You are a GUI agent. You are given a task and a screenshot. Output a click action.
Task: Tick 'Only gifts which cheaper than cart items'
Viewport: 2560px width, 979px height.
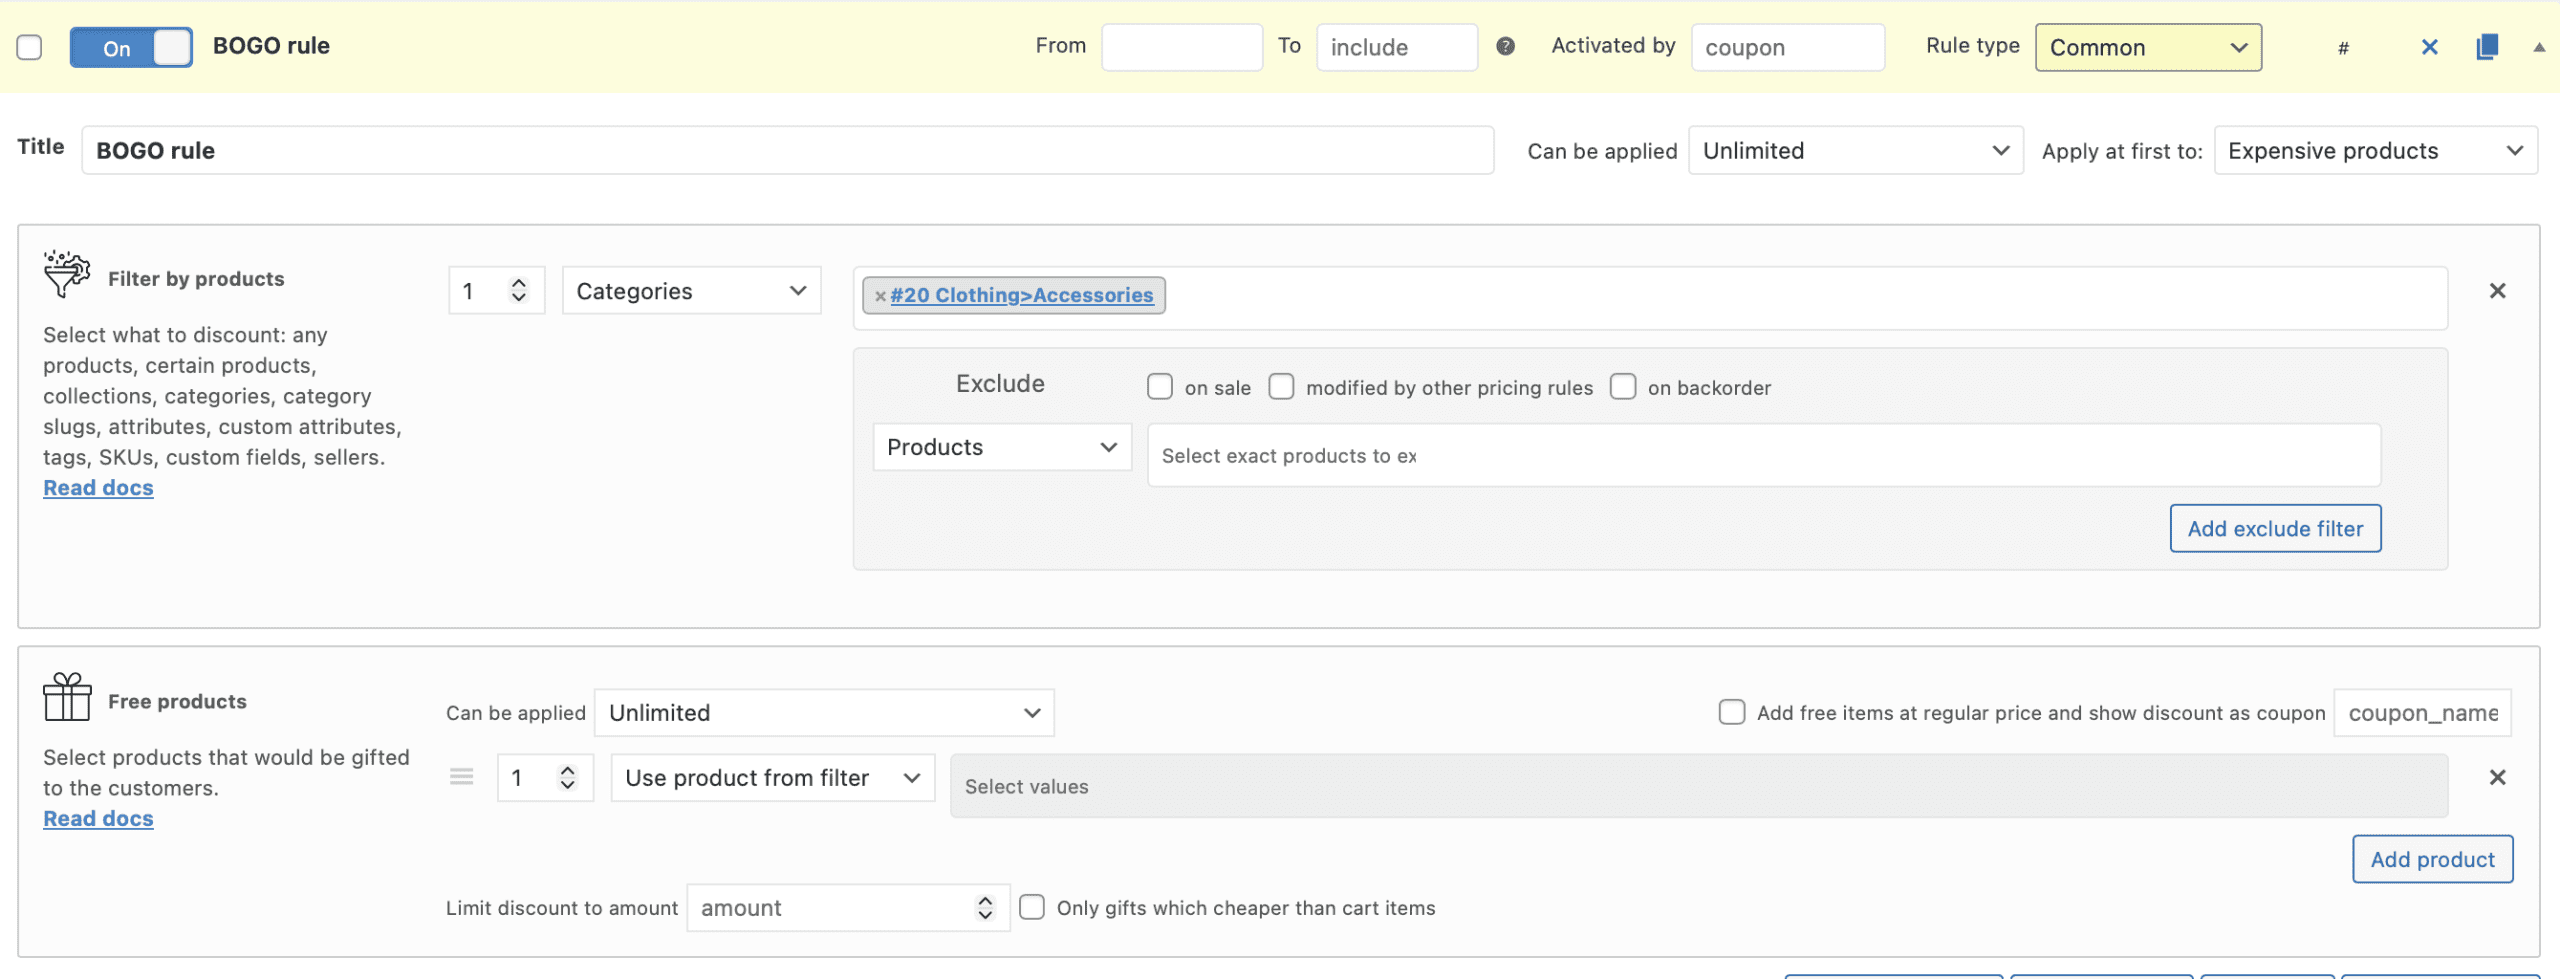[x=1032, y=907]
